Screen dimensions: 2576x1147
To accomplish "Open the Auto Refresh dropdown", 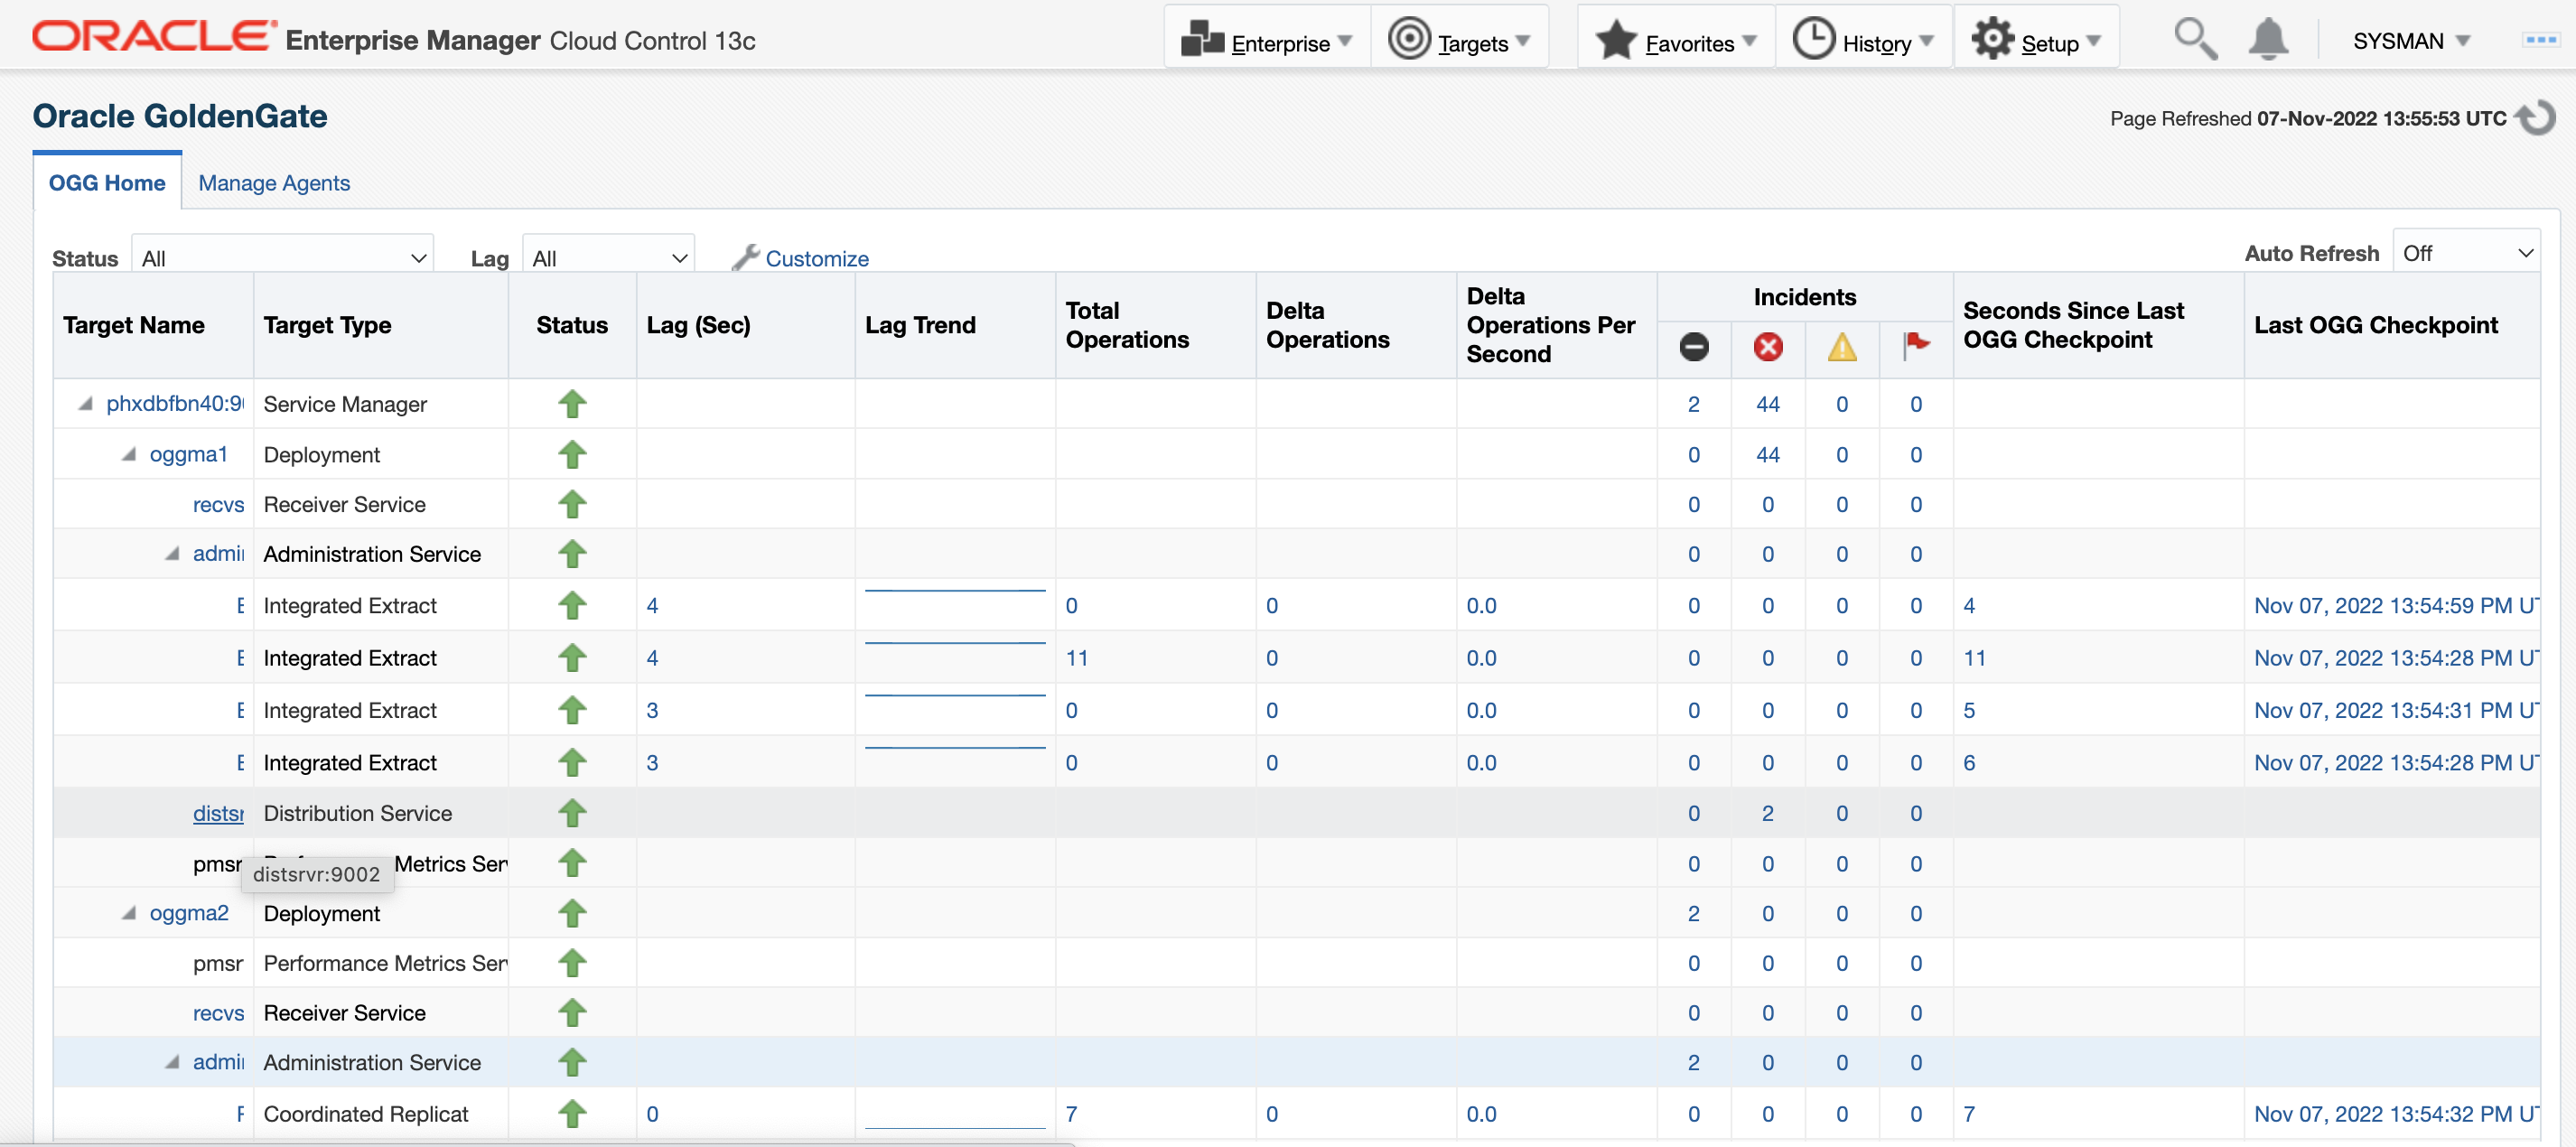I will coord(2466,252).
